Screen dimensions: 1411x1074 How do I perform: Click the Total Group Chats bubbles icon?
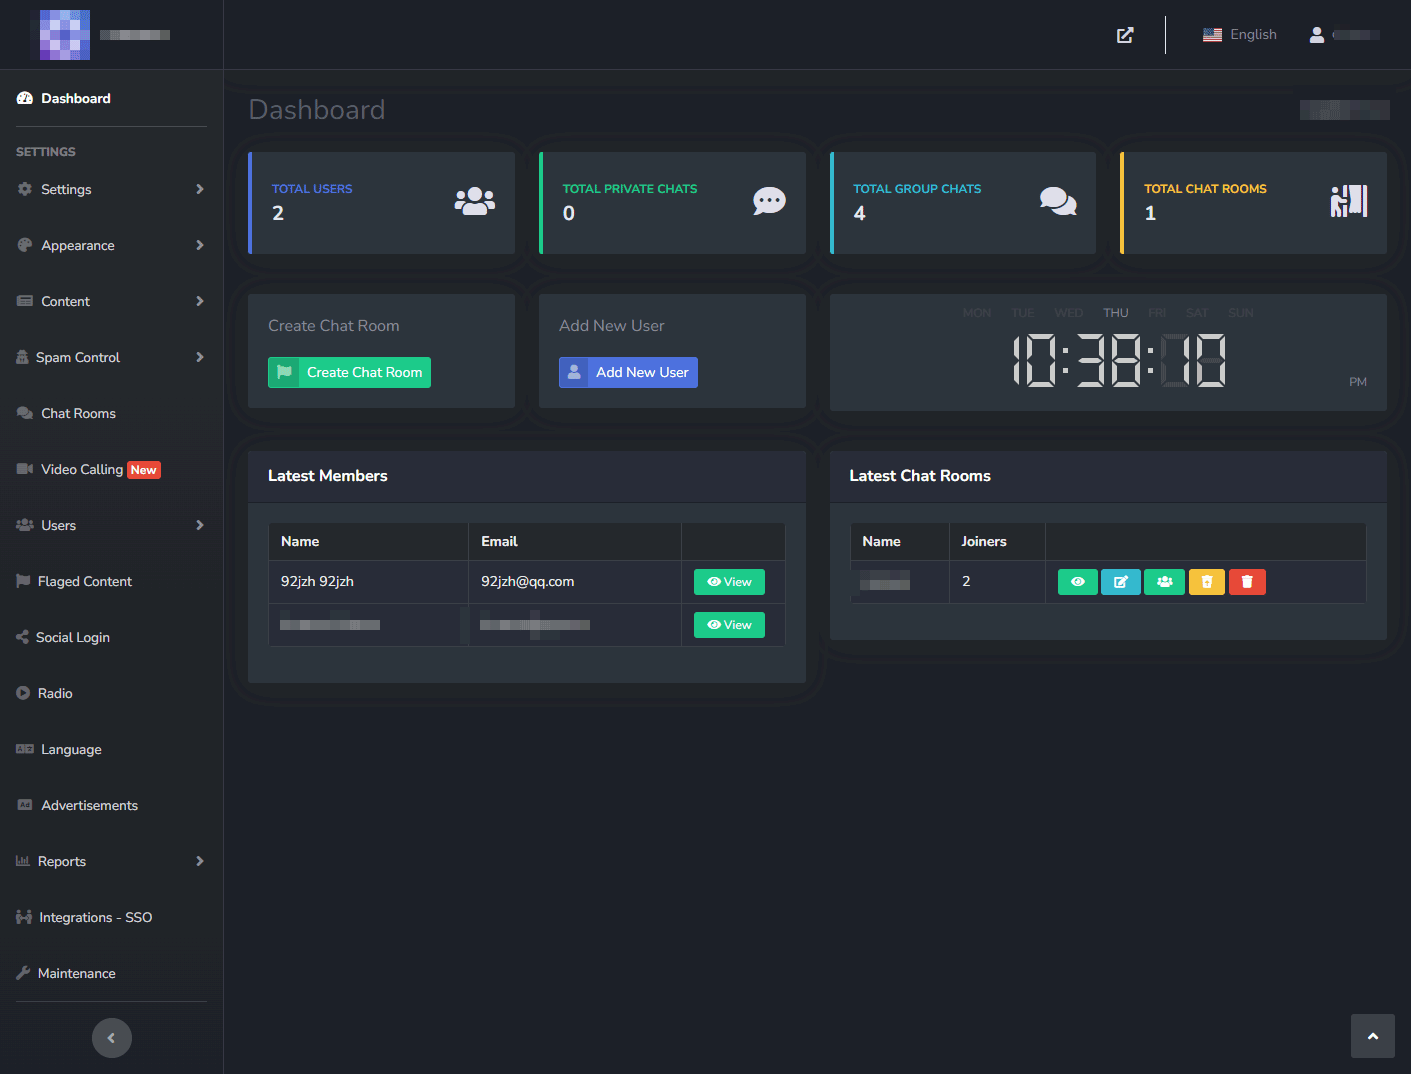click(1058, 201)
